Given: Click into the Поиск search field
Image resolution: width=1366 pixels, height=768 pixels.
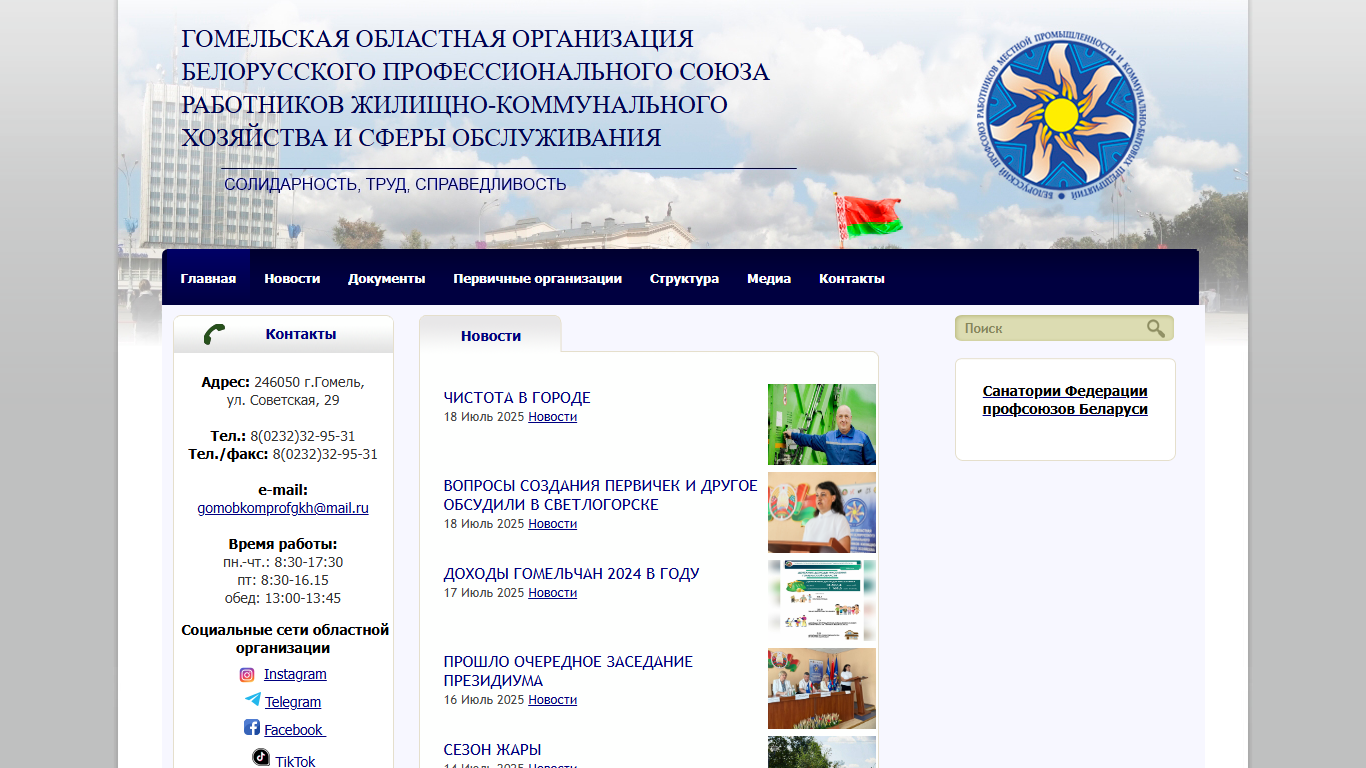Looking at the screenshot, I should coord(1052,328).
